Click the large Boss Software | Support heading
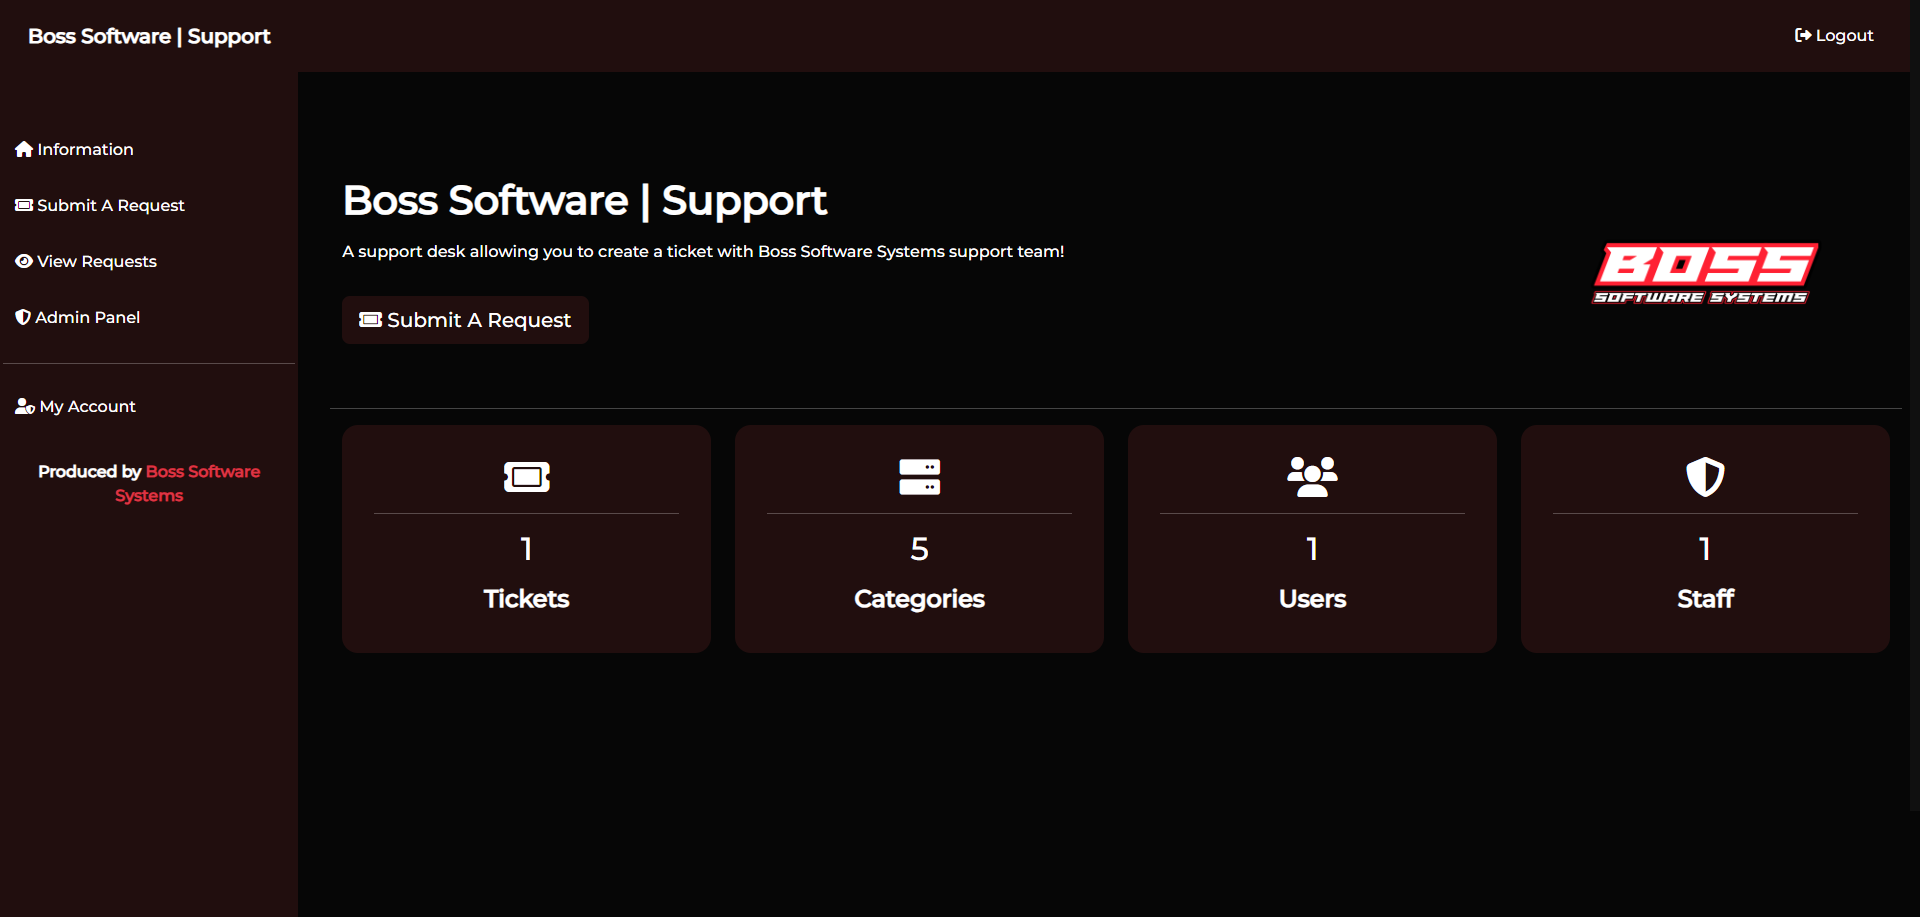The height and width of the screenshot is (917, 1920). click(x=585, y=201)
